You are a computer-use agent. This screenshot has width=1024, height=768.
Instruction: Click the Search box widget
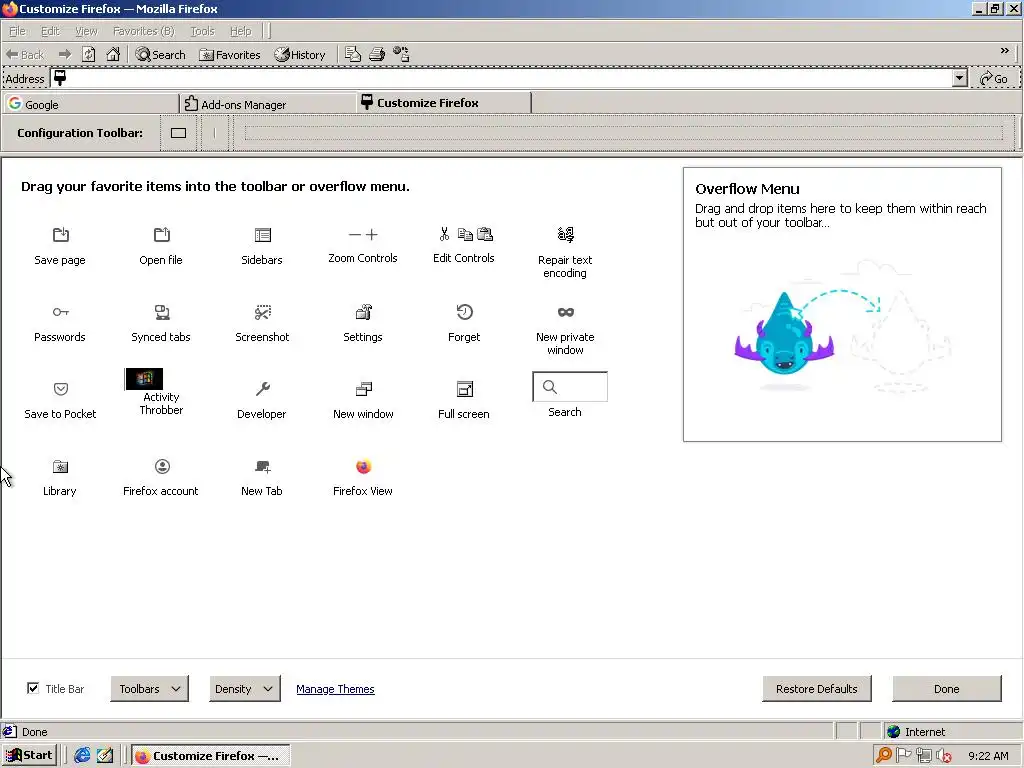[x=570, y=387]
